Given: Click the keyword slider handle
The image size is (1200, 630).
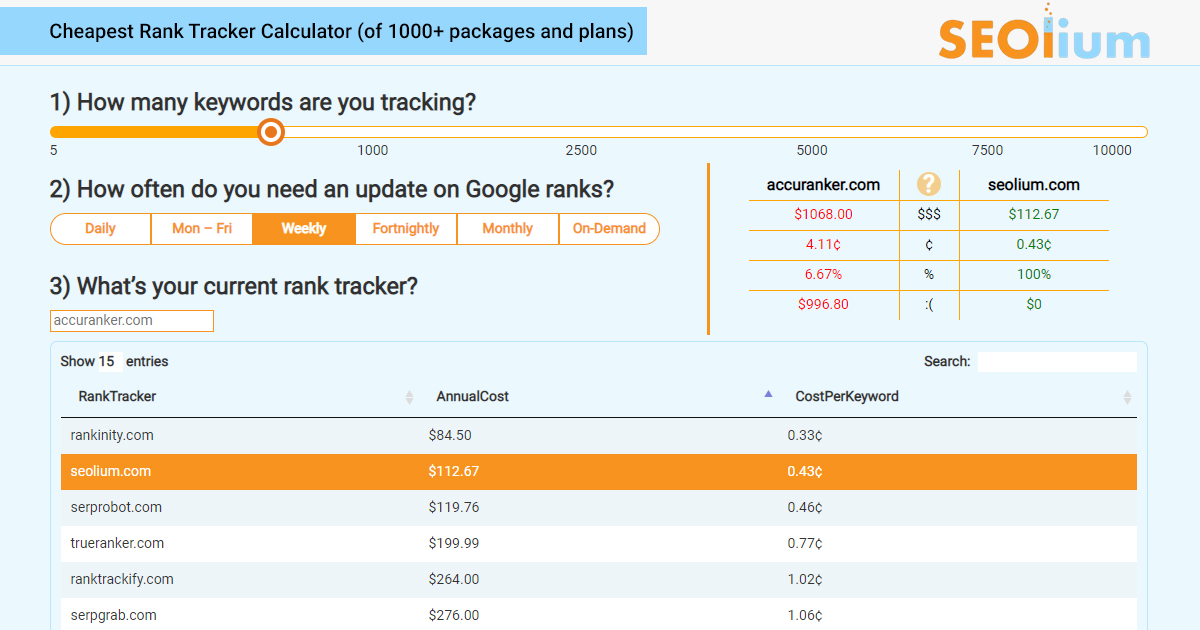Looking at the screenshot, I should tap(270, 132).
